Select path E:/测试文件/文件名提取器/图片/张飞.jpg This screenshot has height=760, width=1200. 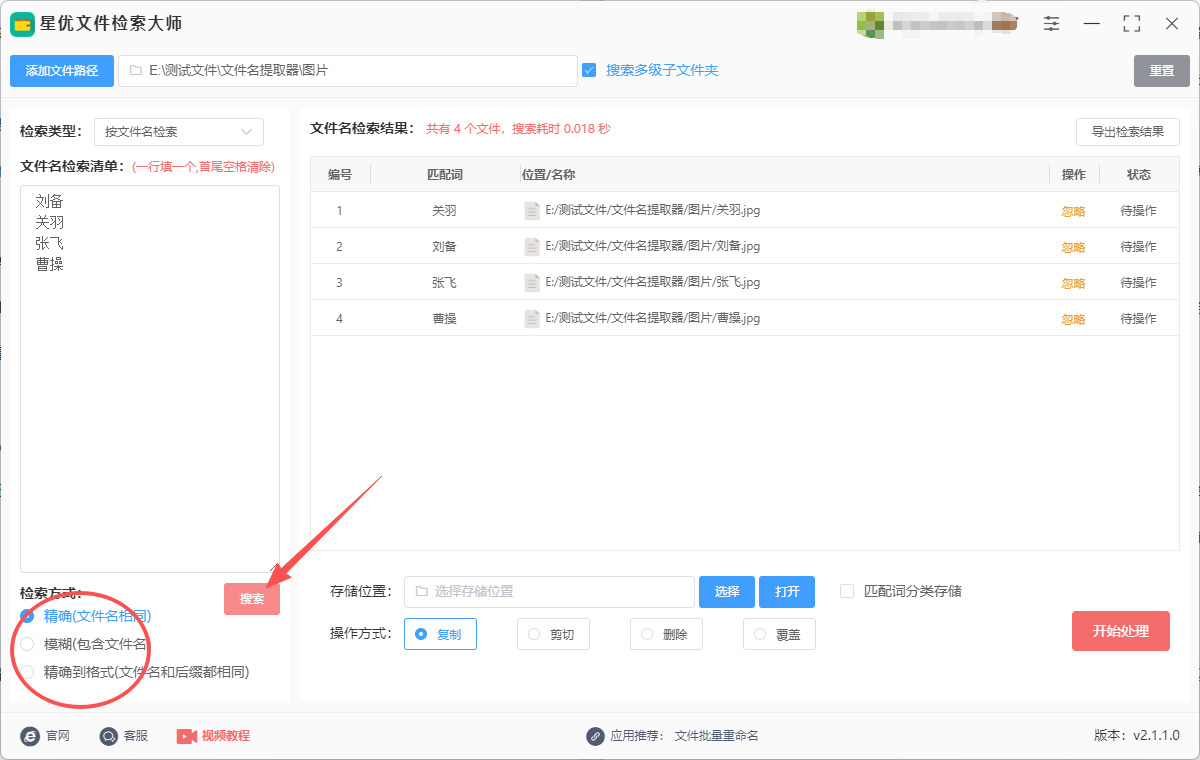click(x=653, y=283)
